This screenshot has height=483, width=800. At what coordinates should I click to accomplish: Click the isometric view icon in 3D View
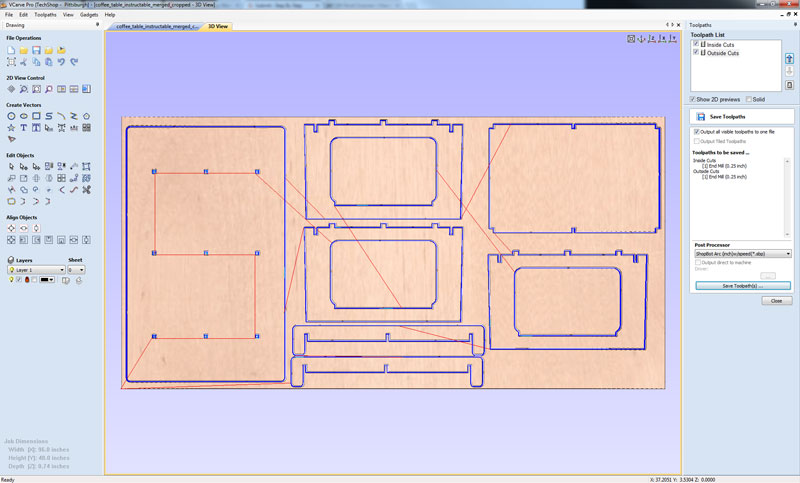642,39
